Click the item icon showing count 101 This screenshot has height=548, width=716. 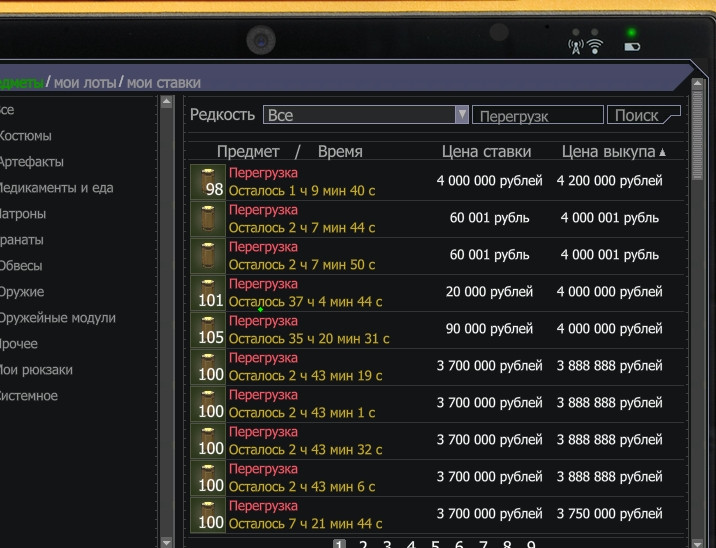tap(208, 293)
